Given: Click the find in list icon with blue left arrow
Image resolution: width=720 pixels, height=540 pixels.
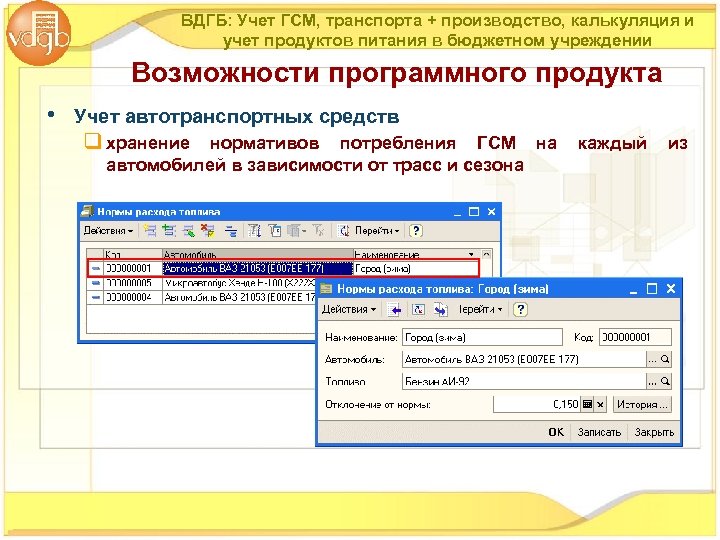Looking at the screenshot, I should tap(395, 310).
